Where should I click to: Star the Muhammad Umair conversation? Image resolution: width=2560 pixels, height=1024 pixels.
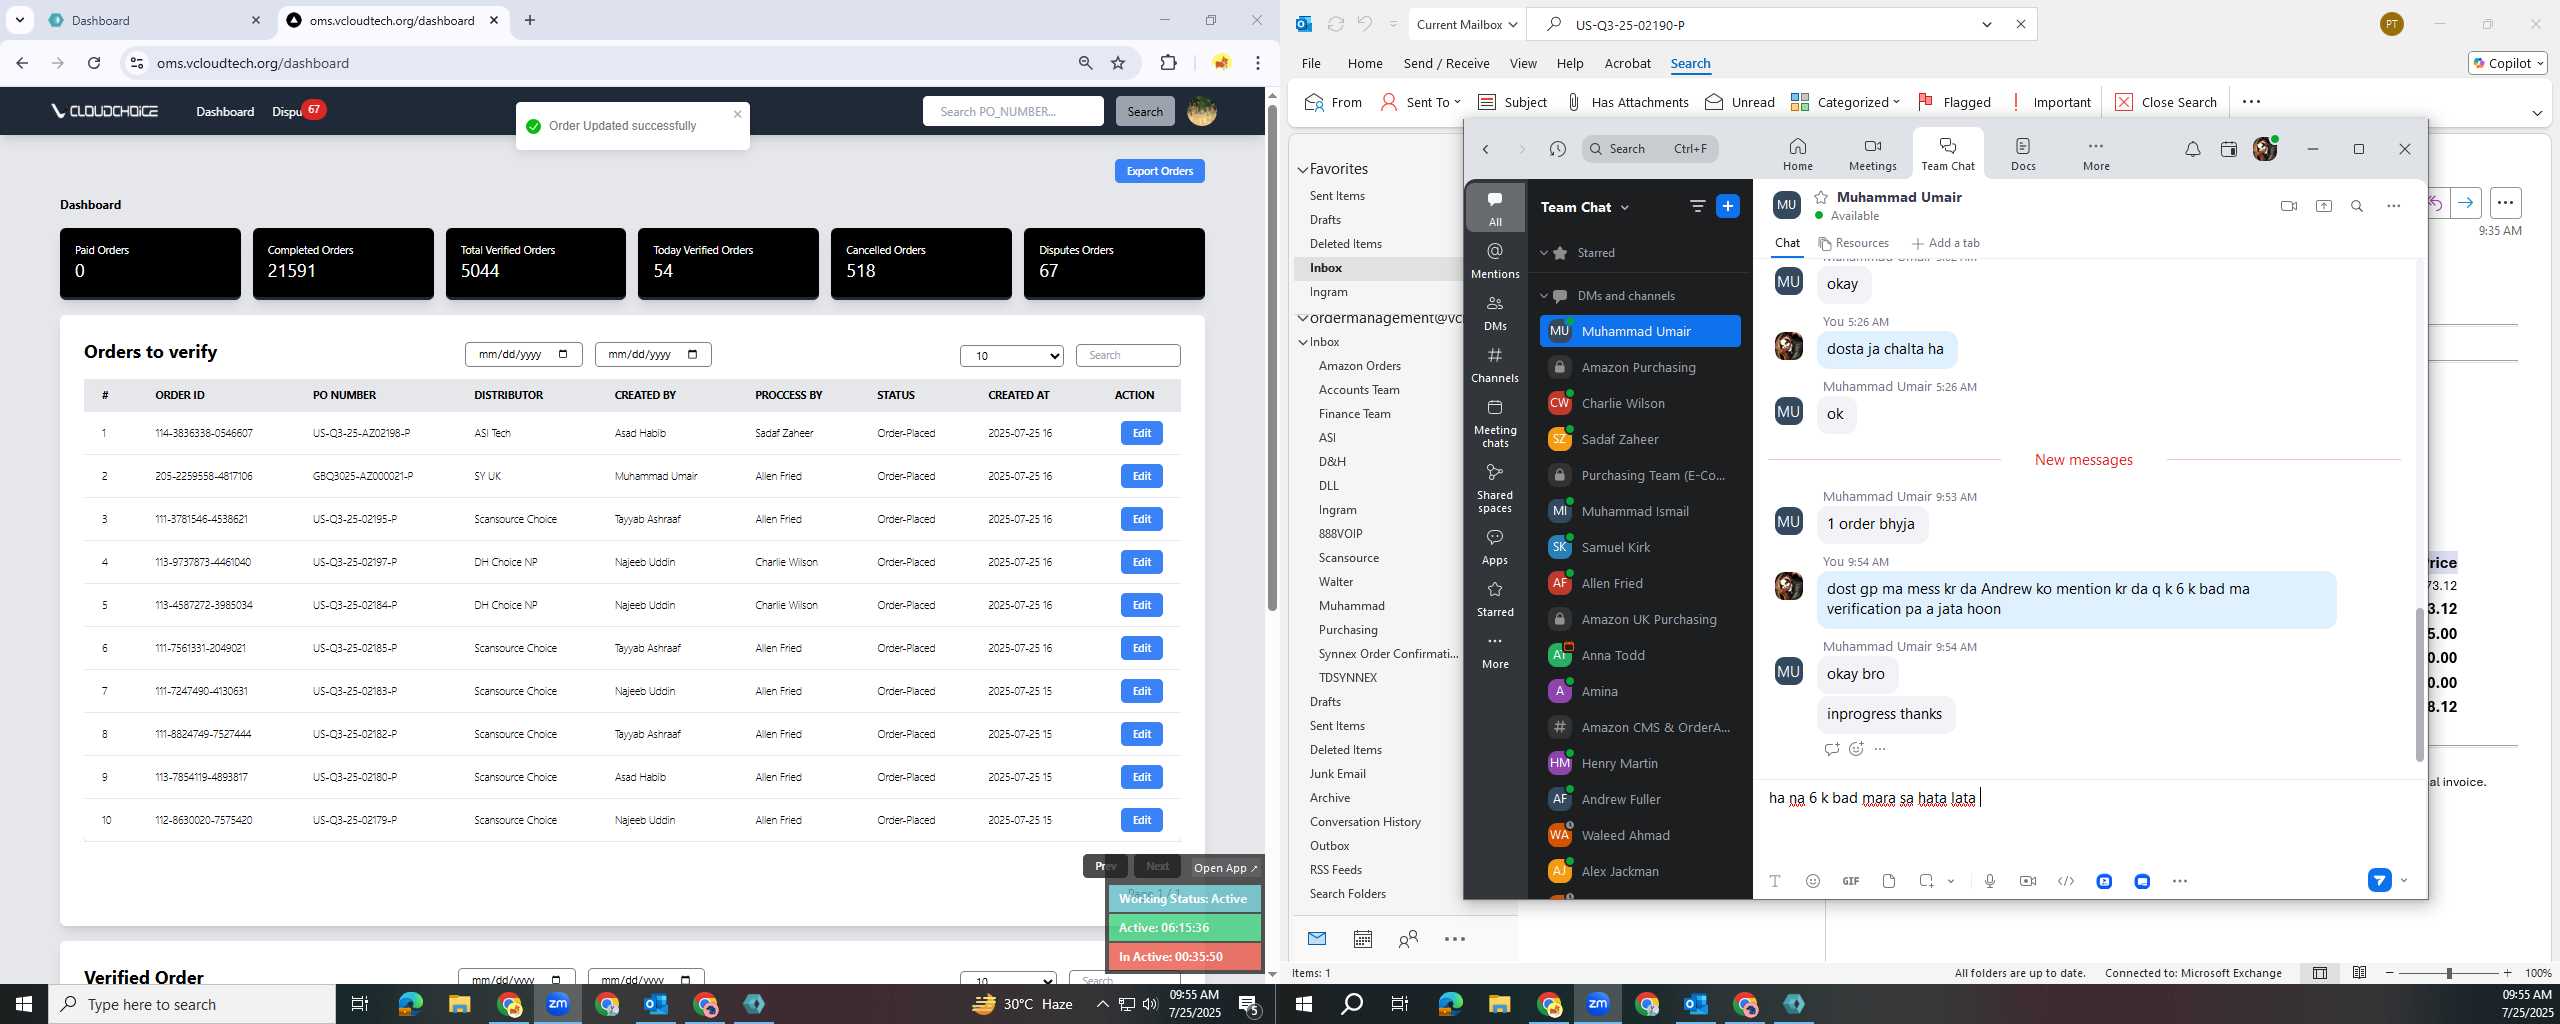pos(1821,197)
